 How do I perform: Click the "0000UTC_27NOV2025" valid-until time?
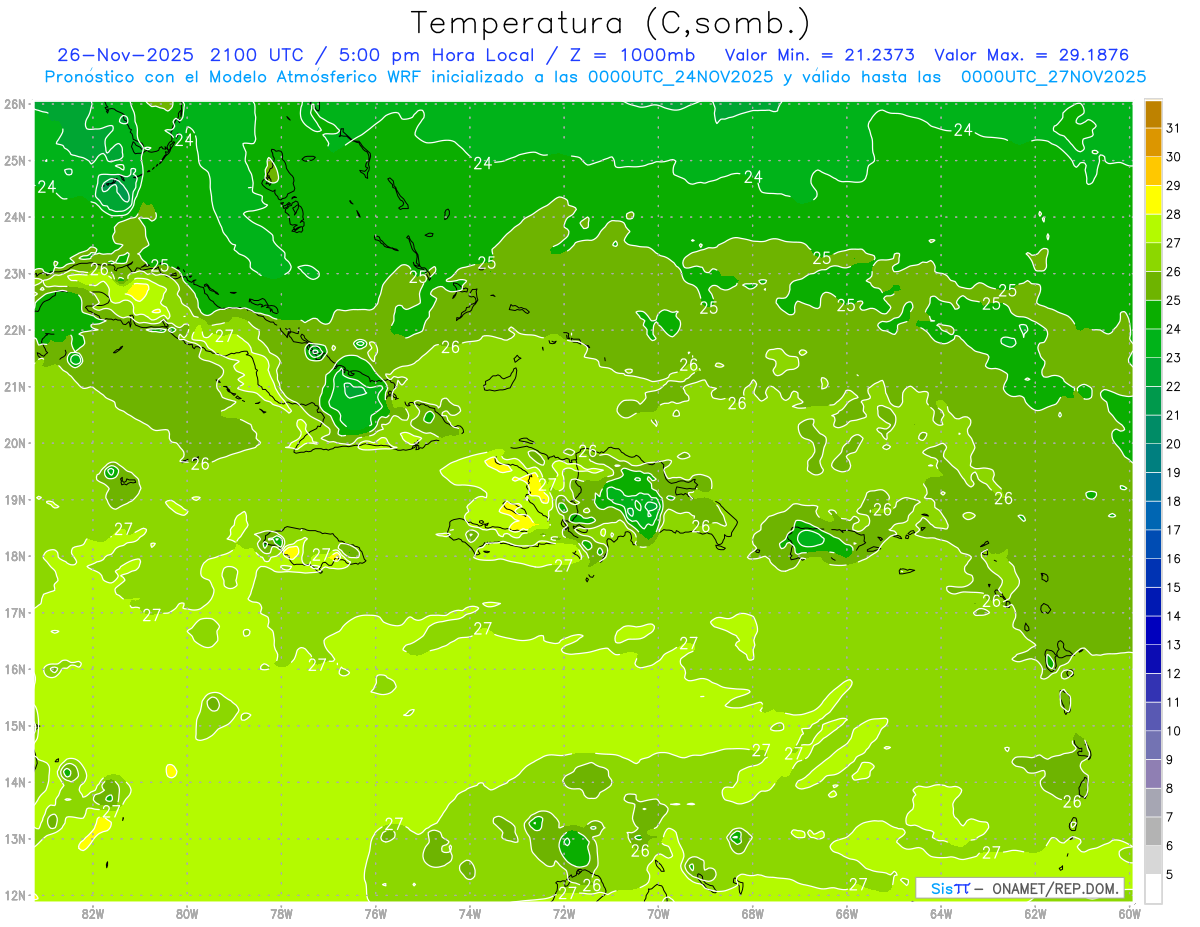point(1053,77)
